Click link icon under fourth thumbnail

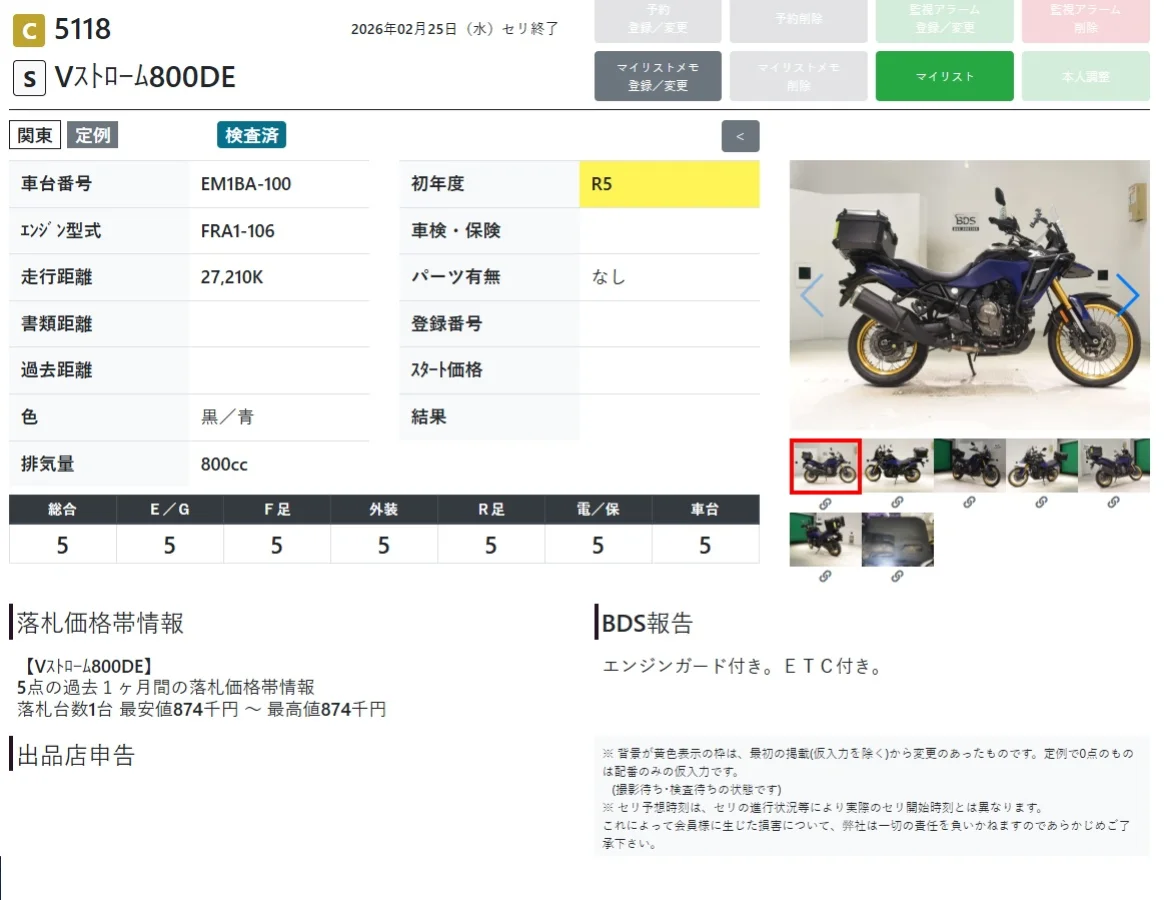(x=1041, y=503)
